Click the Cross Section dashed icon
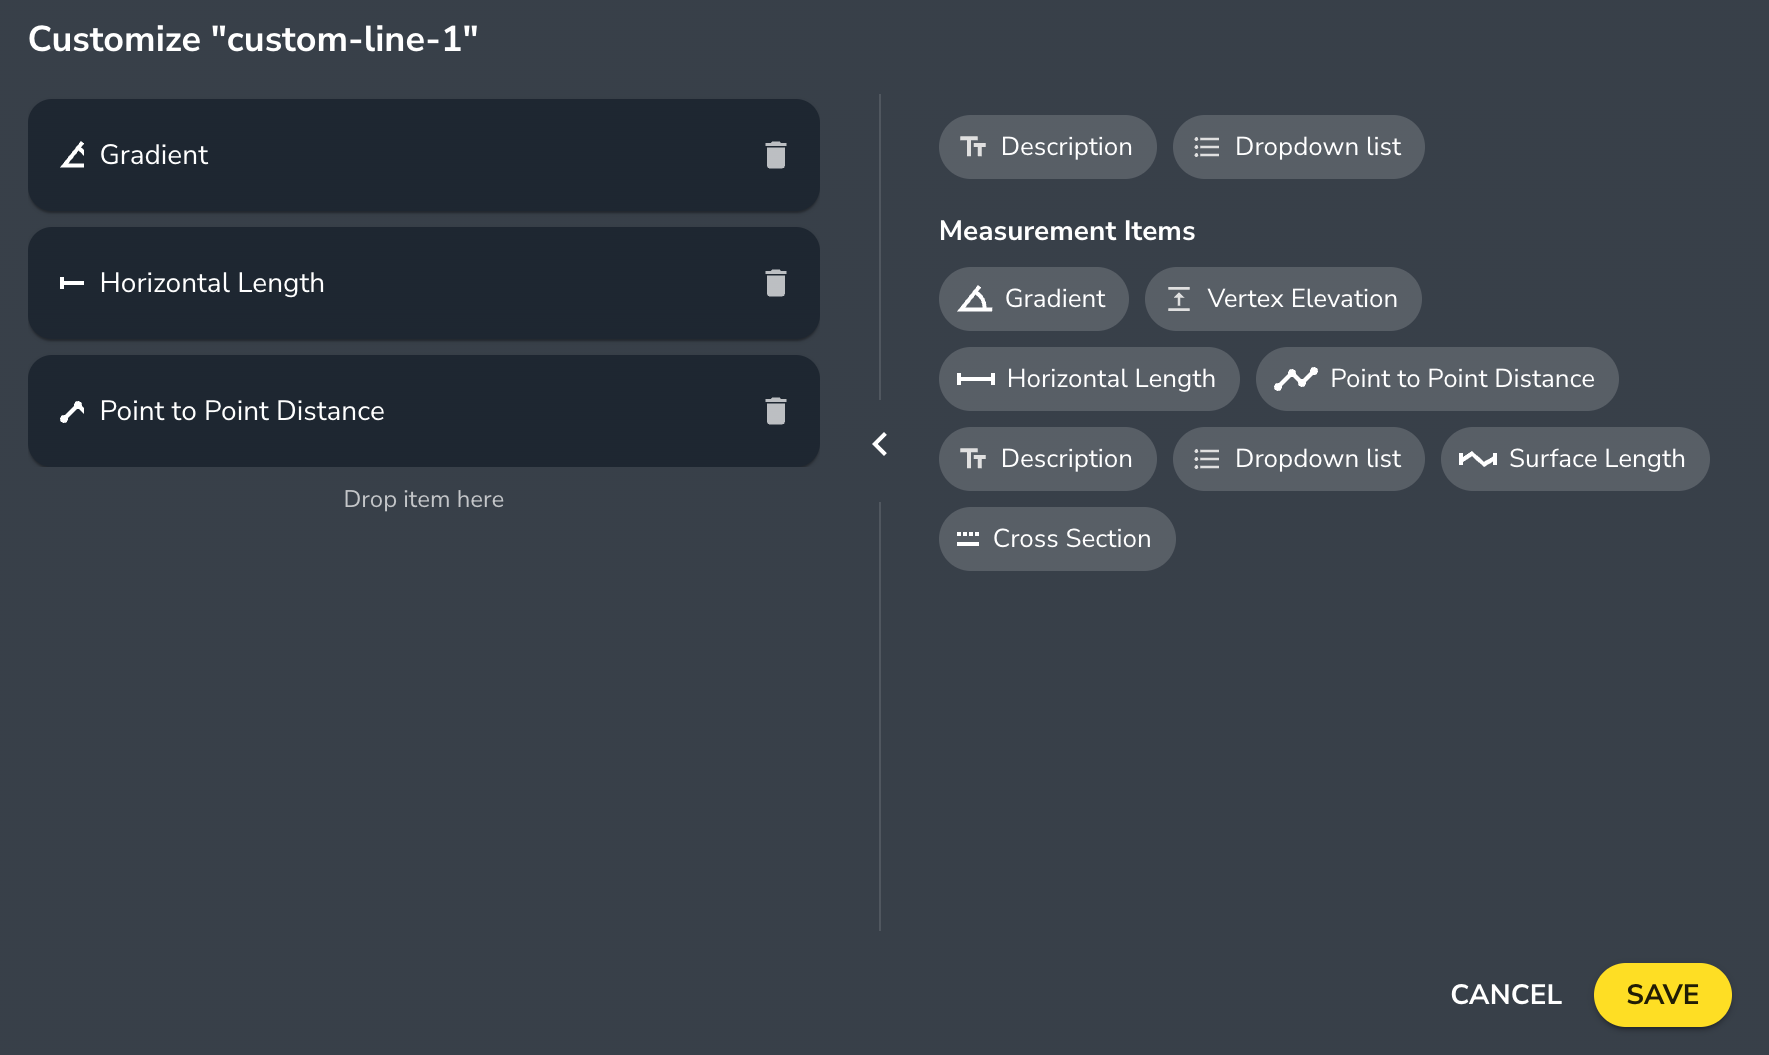Viewport: 1769px width, 1055px height. point(968,539)
